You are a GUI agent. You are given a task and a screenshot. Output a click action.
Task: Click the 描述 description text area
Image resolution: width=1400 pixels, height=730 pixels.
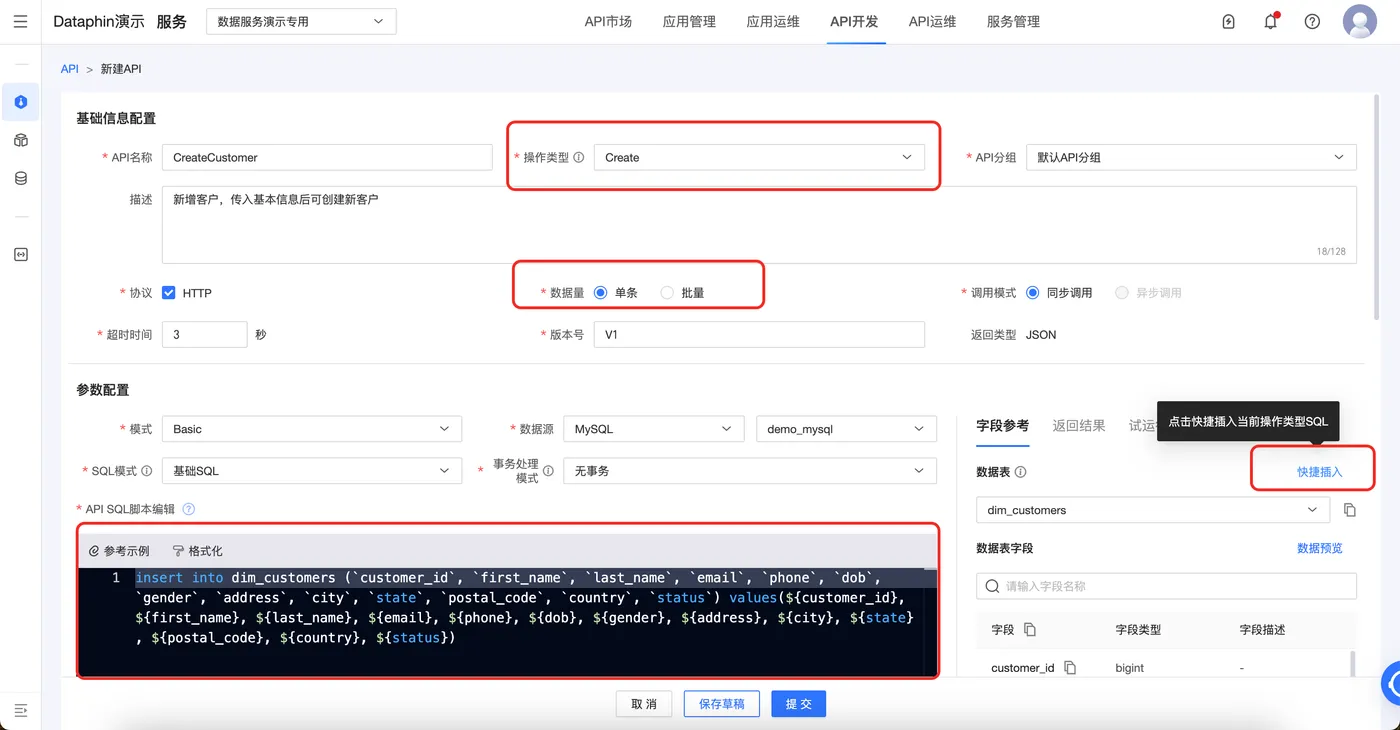click(759, 224)
